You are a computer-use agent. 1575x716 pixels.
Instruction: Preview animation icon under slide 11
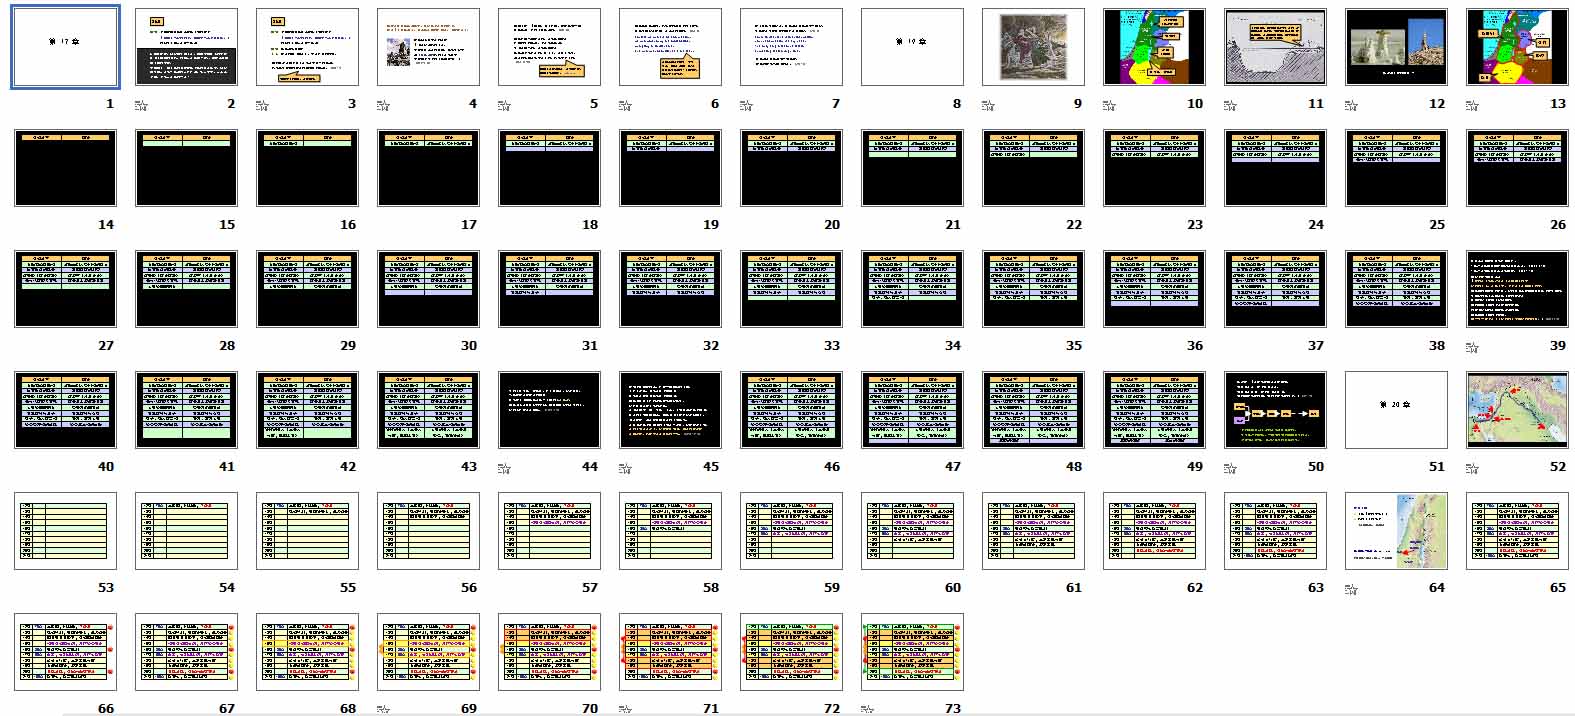tap(1230, 105)
